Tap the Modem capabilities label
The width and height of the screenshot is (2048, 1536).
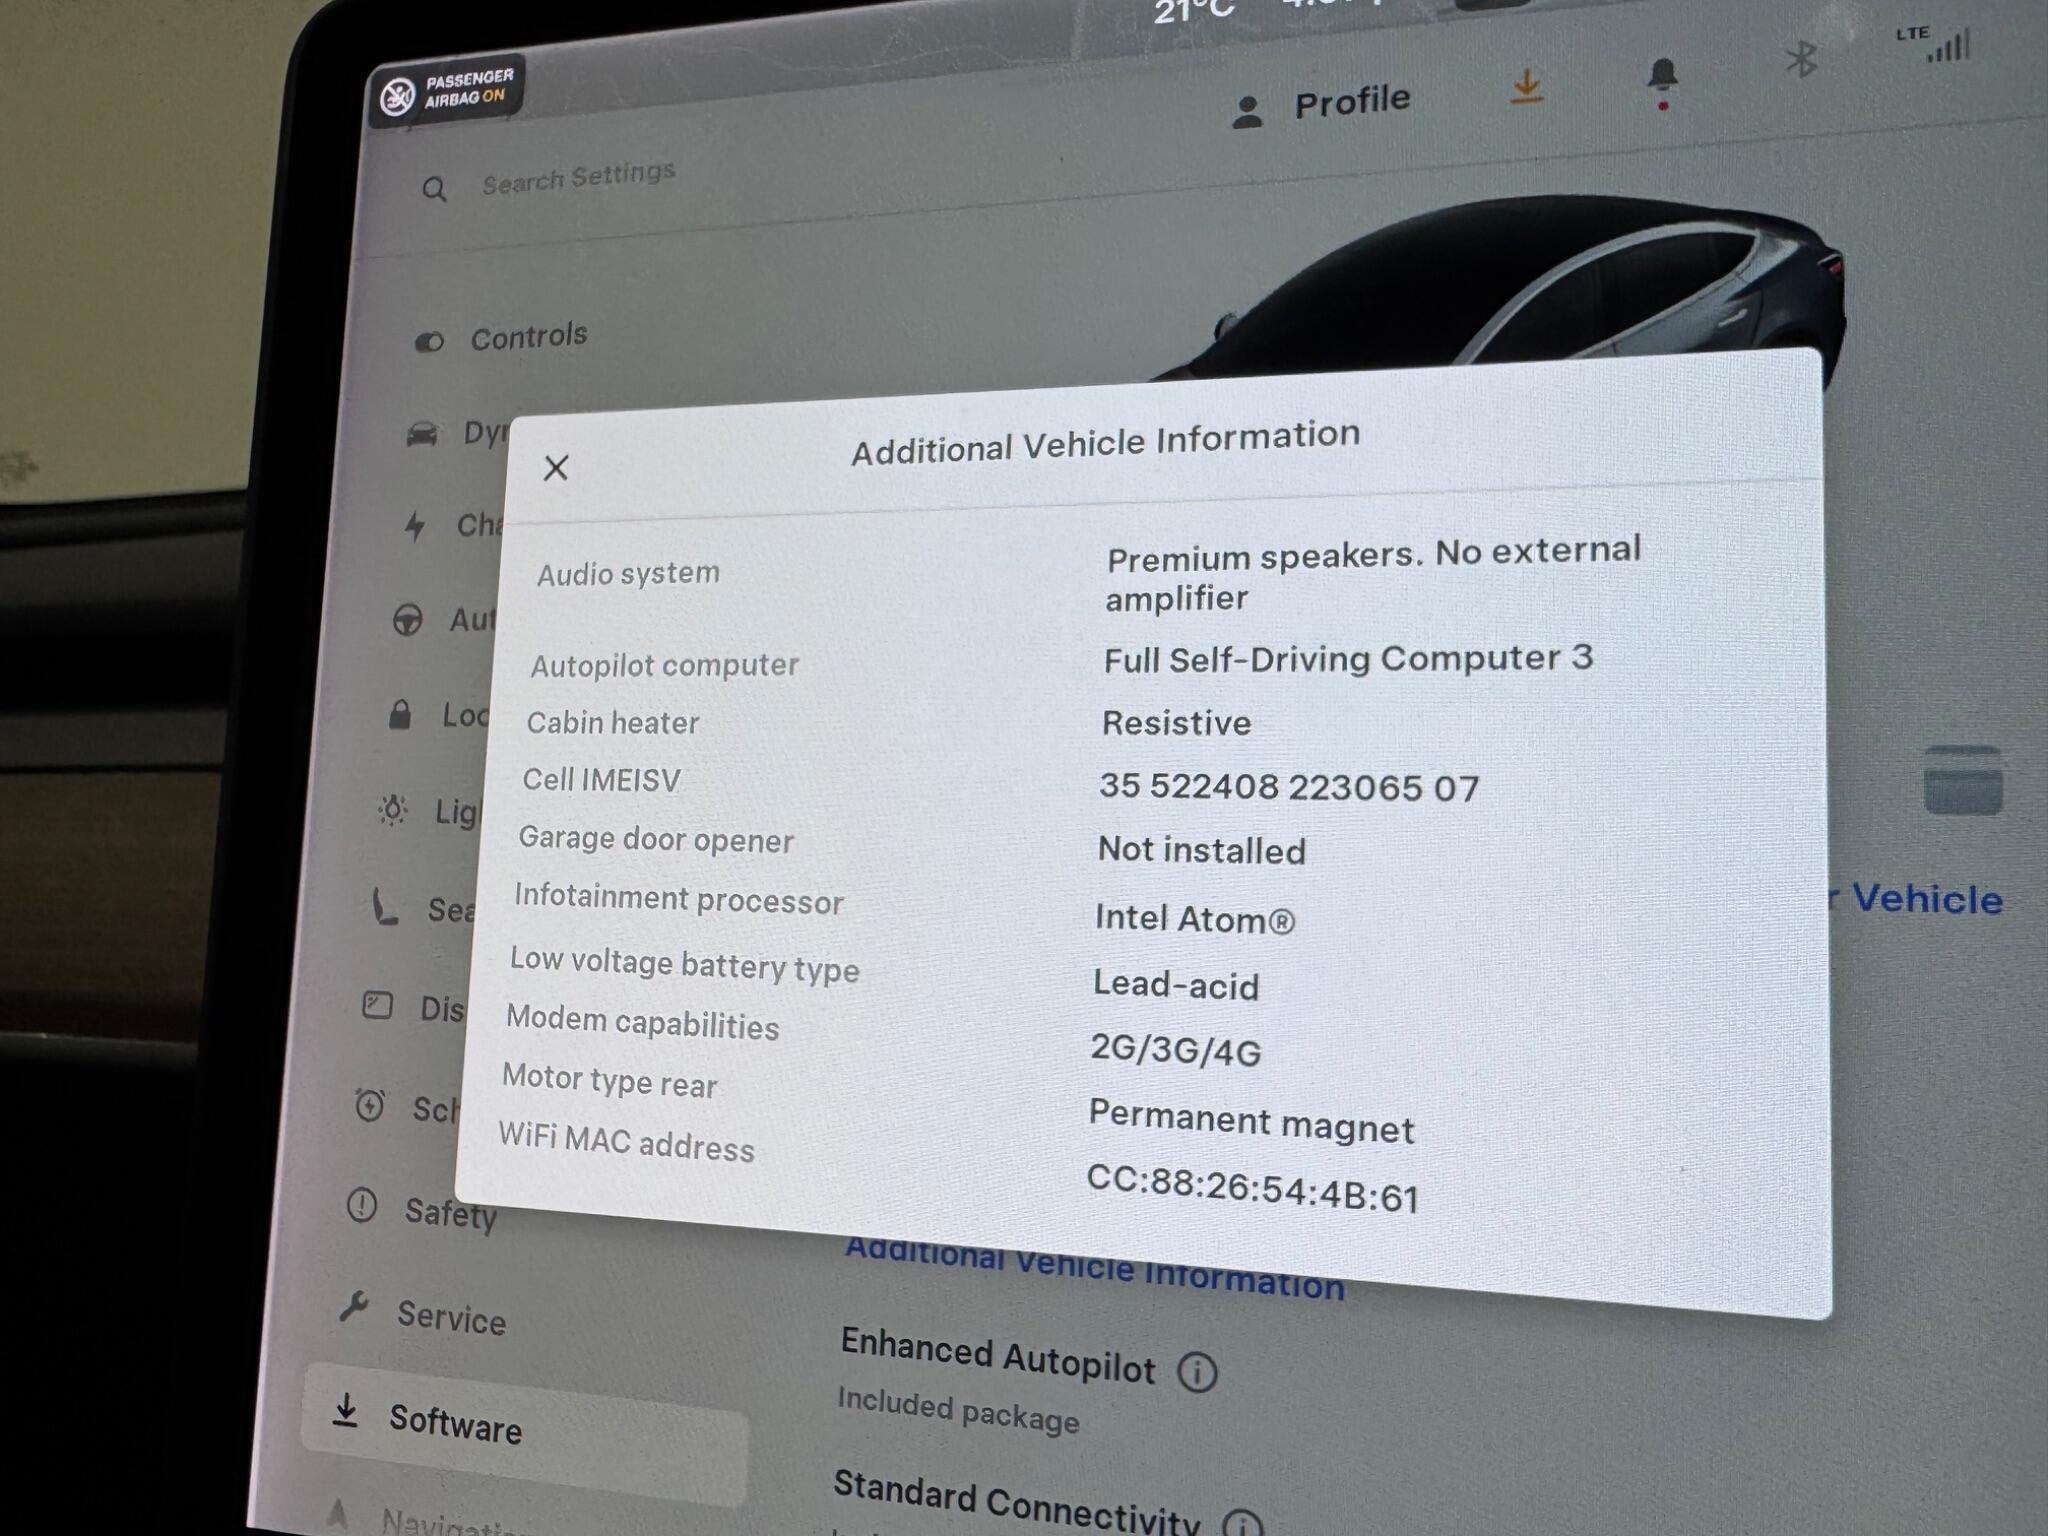click(x=642, y=1022)
